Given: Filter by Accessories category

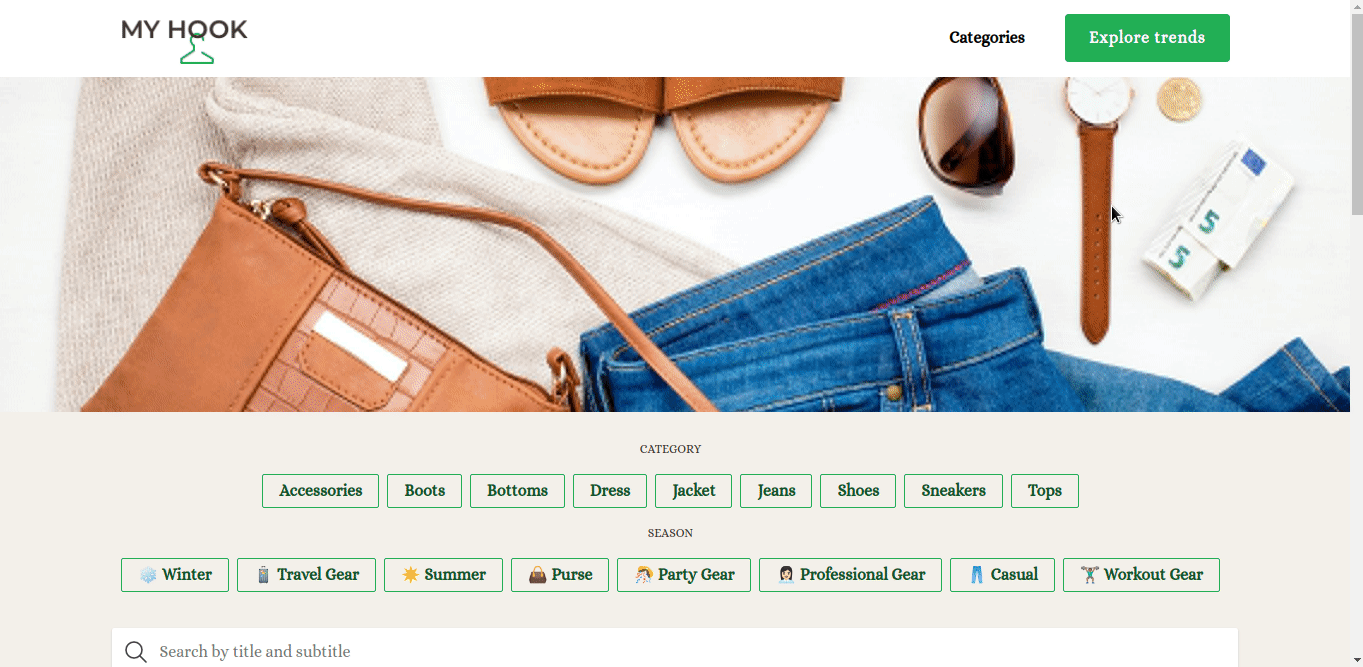Looking at the screenshot, I should (x=320, y=491).
